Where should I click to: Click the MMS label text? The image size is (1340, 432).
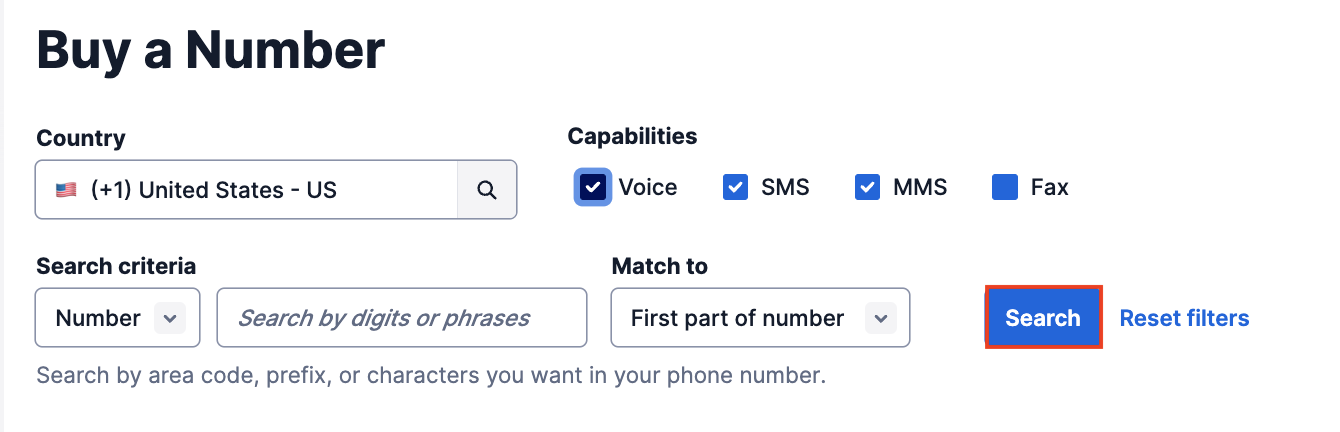[x=921, y=187]
